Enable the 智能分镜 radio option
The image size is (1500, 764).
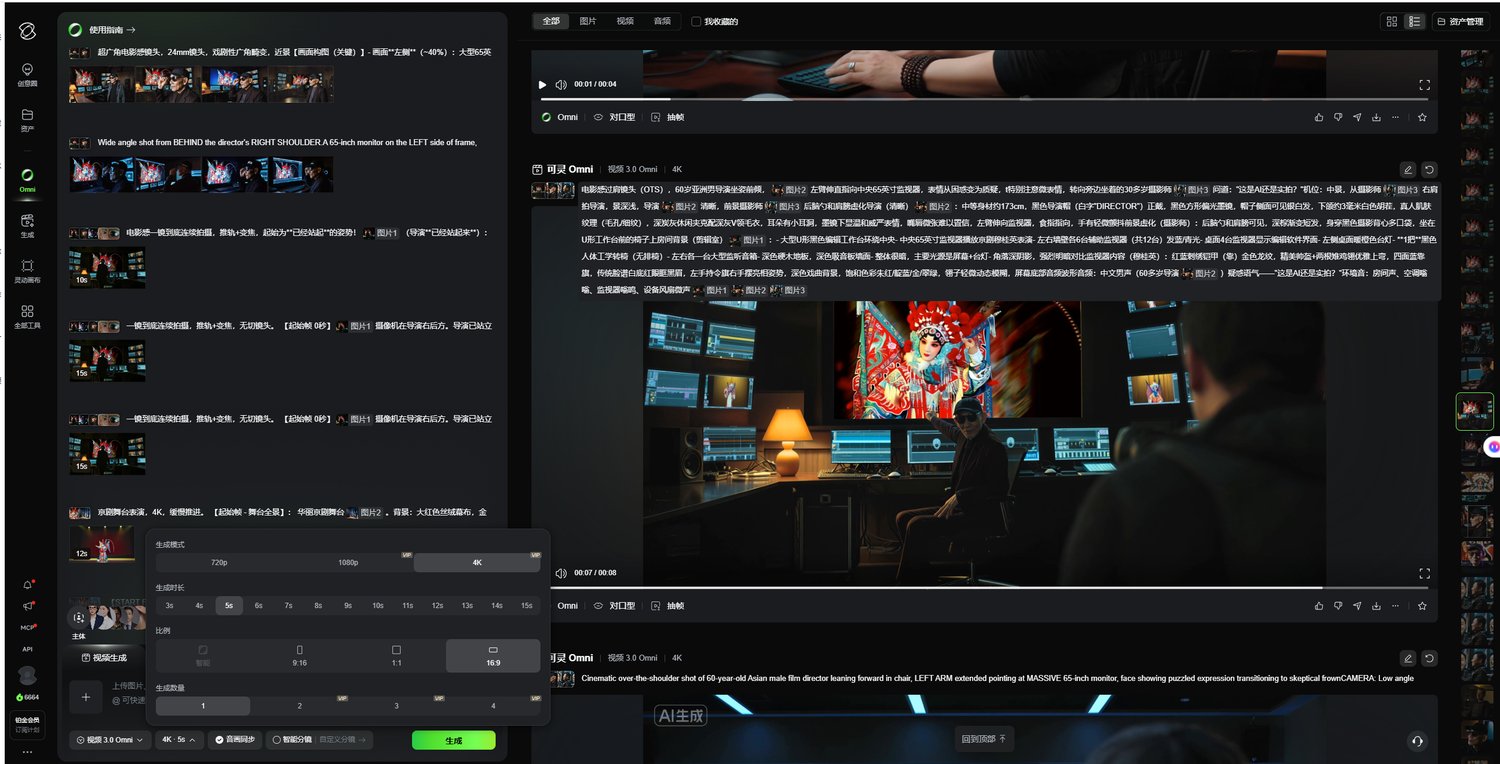pos(291,740)
